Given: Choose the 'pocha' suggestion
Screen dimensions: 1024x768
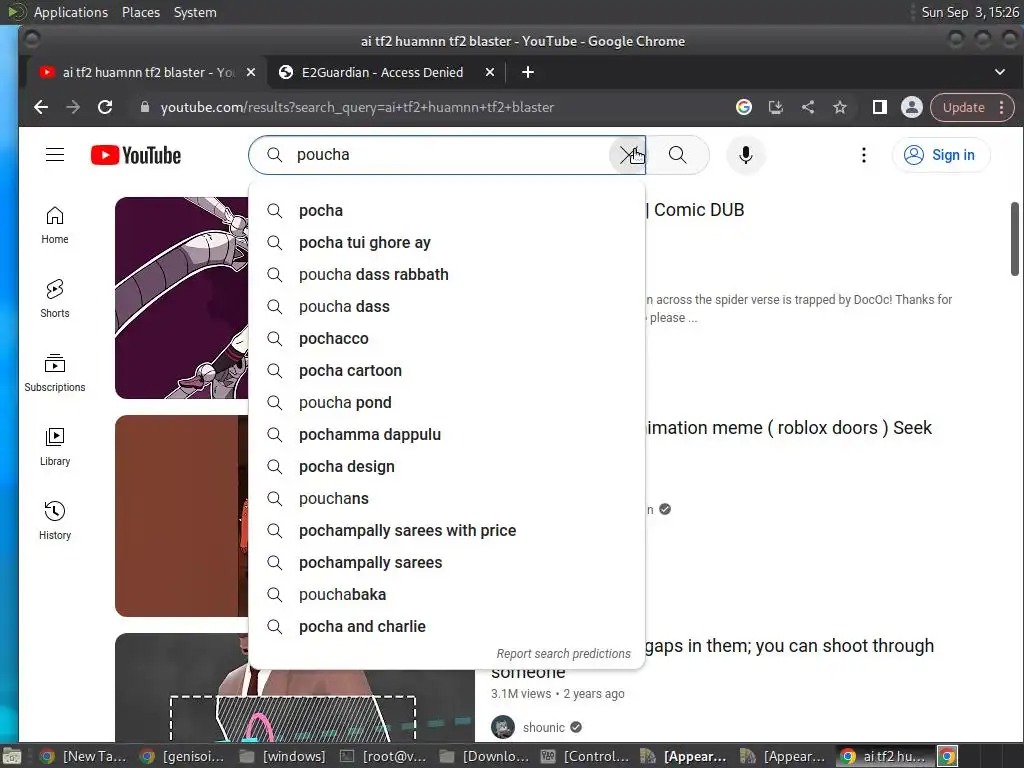Looking at the screenshot, I should [x=447, y=210].
